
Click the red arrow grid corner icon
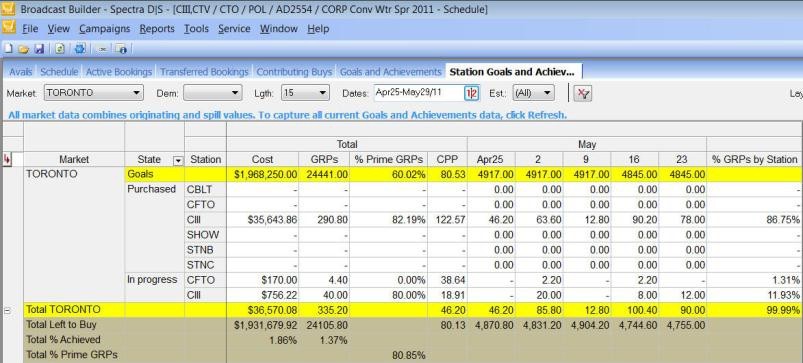(7, 159)
